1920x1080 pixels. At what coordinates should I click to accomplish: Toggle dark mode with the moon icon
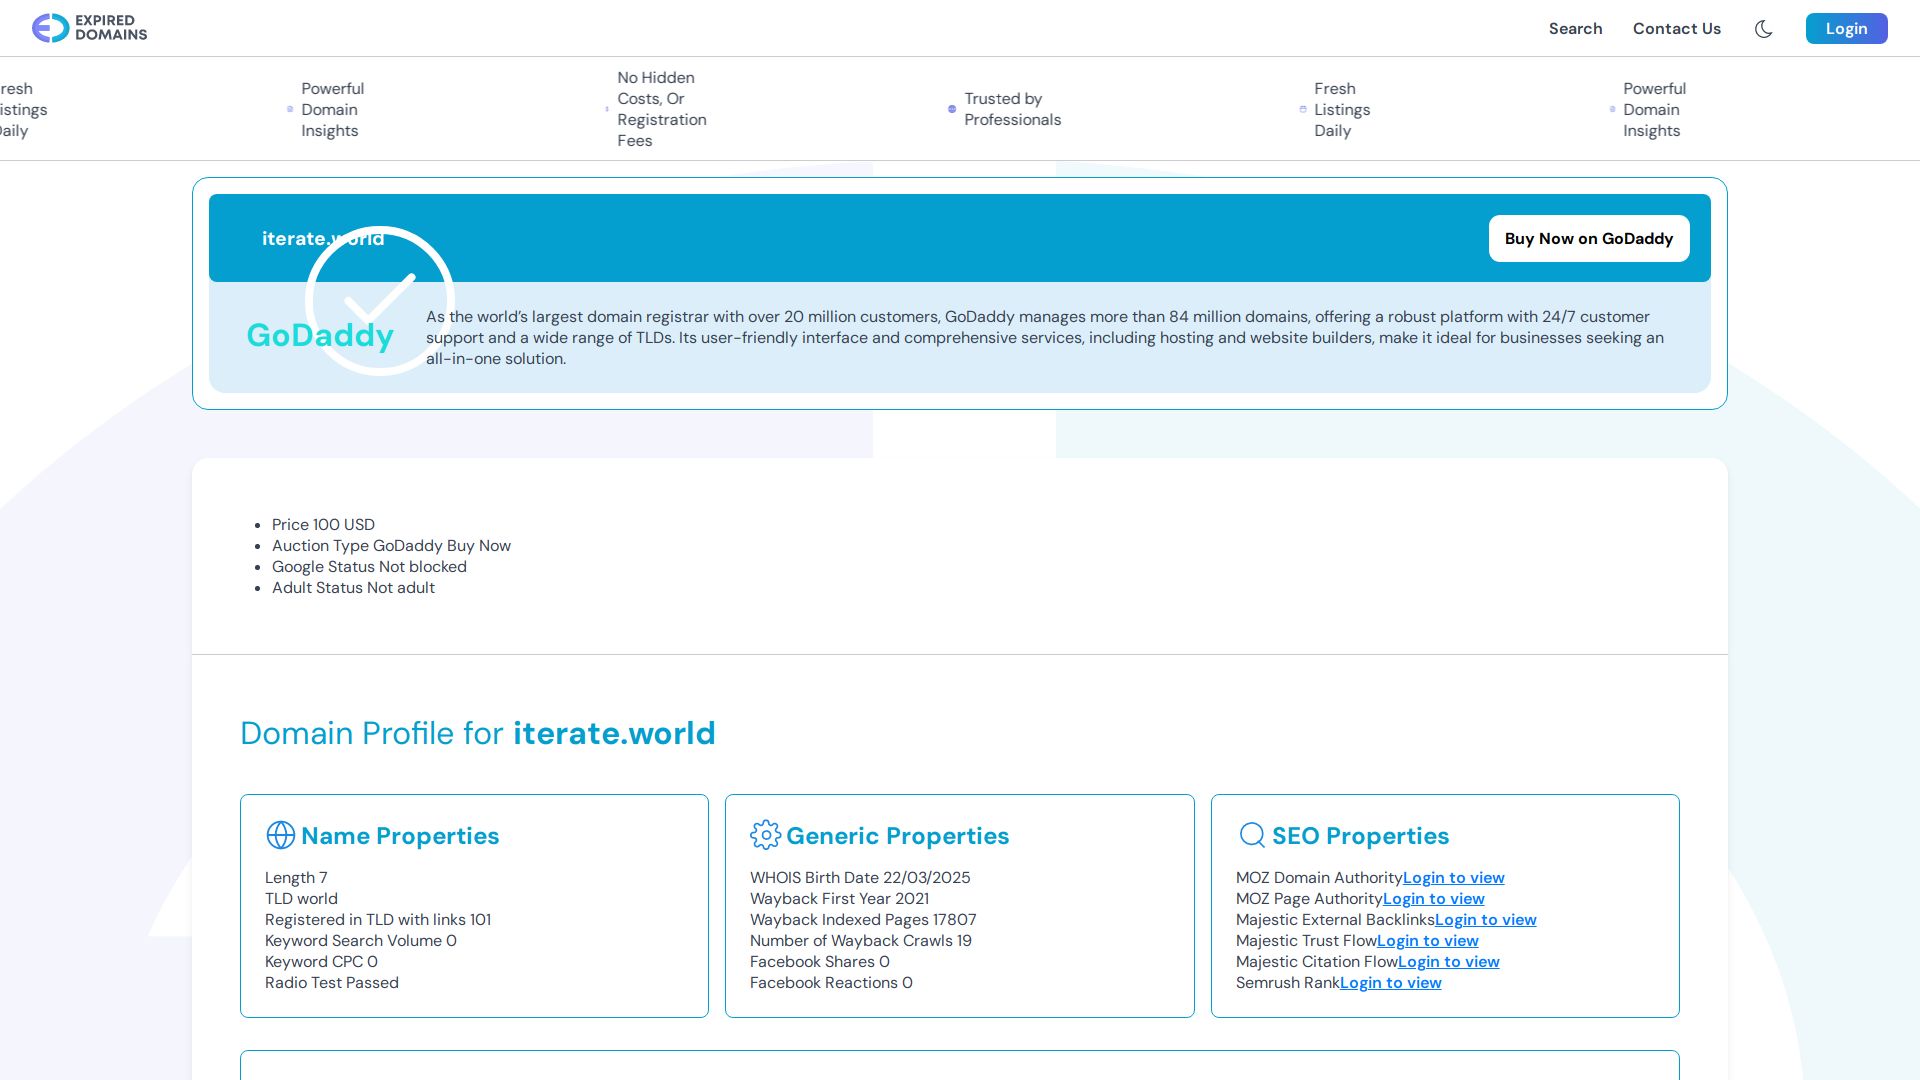click(x=1764, y=28)
